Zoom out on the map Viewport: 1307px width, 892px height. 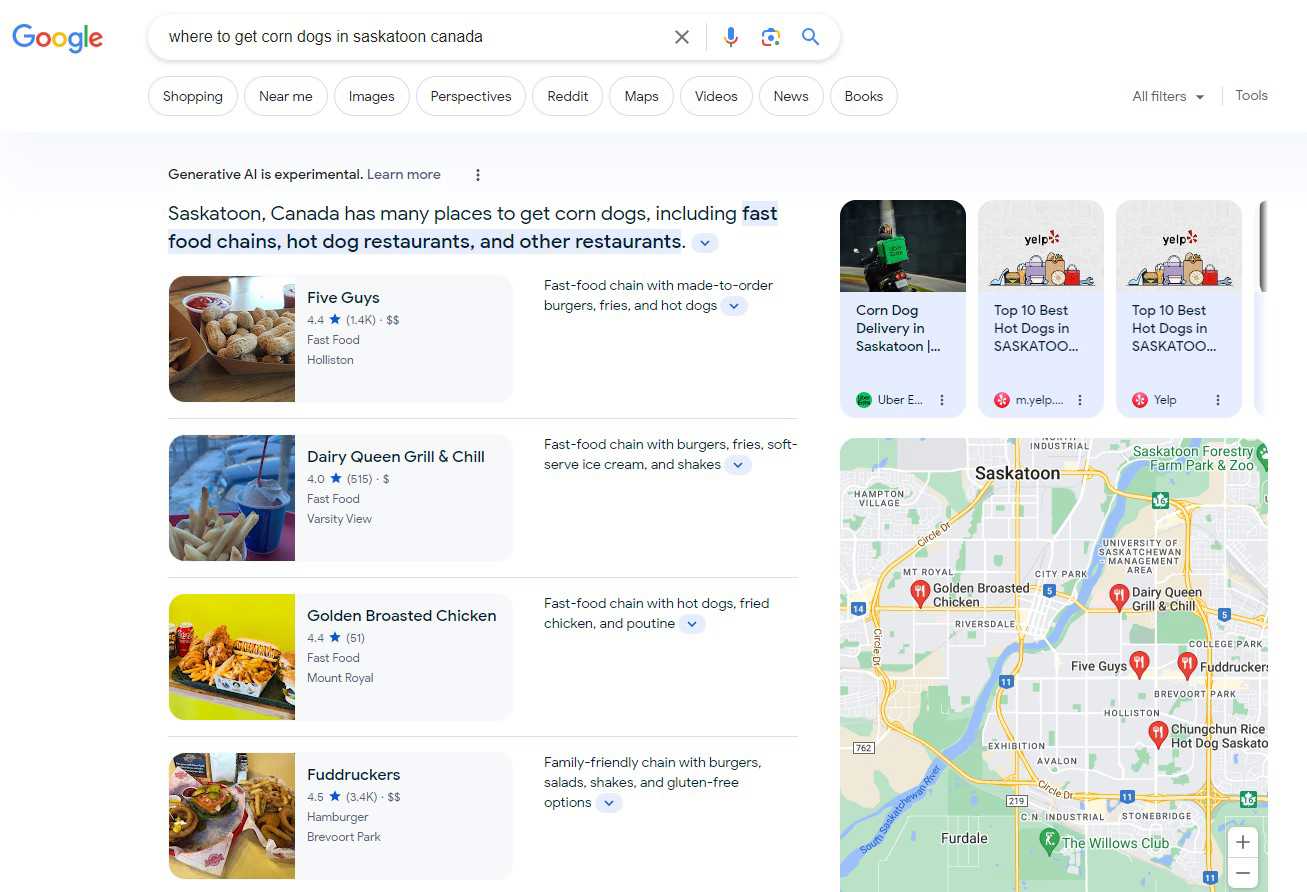(1243, 873)
